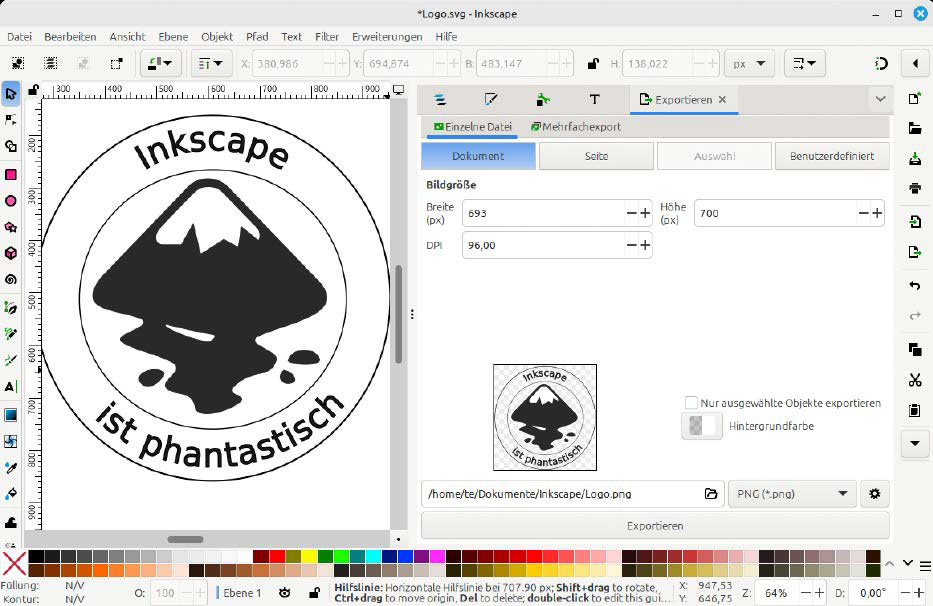Open the Layers and Objects dock tab

(x=440, y=99)
